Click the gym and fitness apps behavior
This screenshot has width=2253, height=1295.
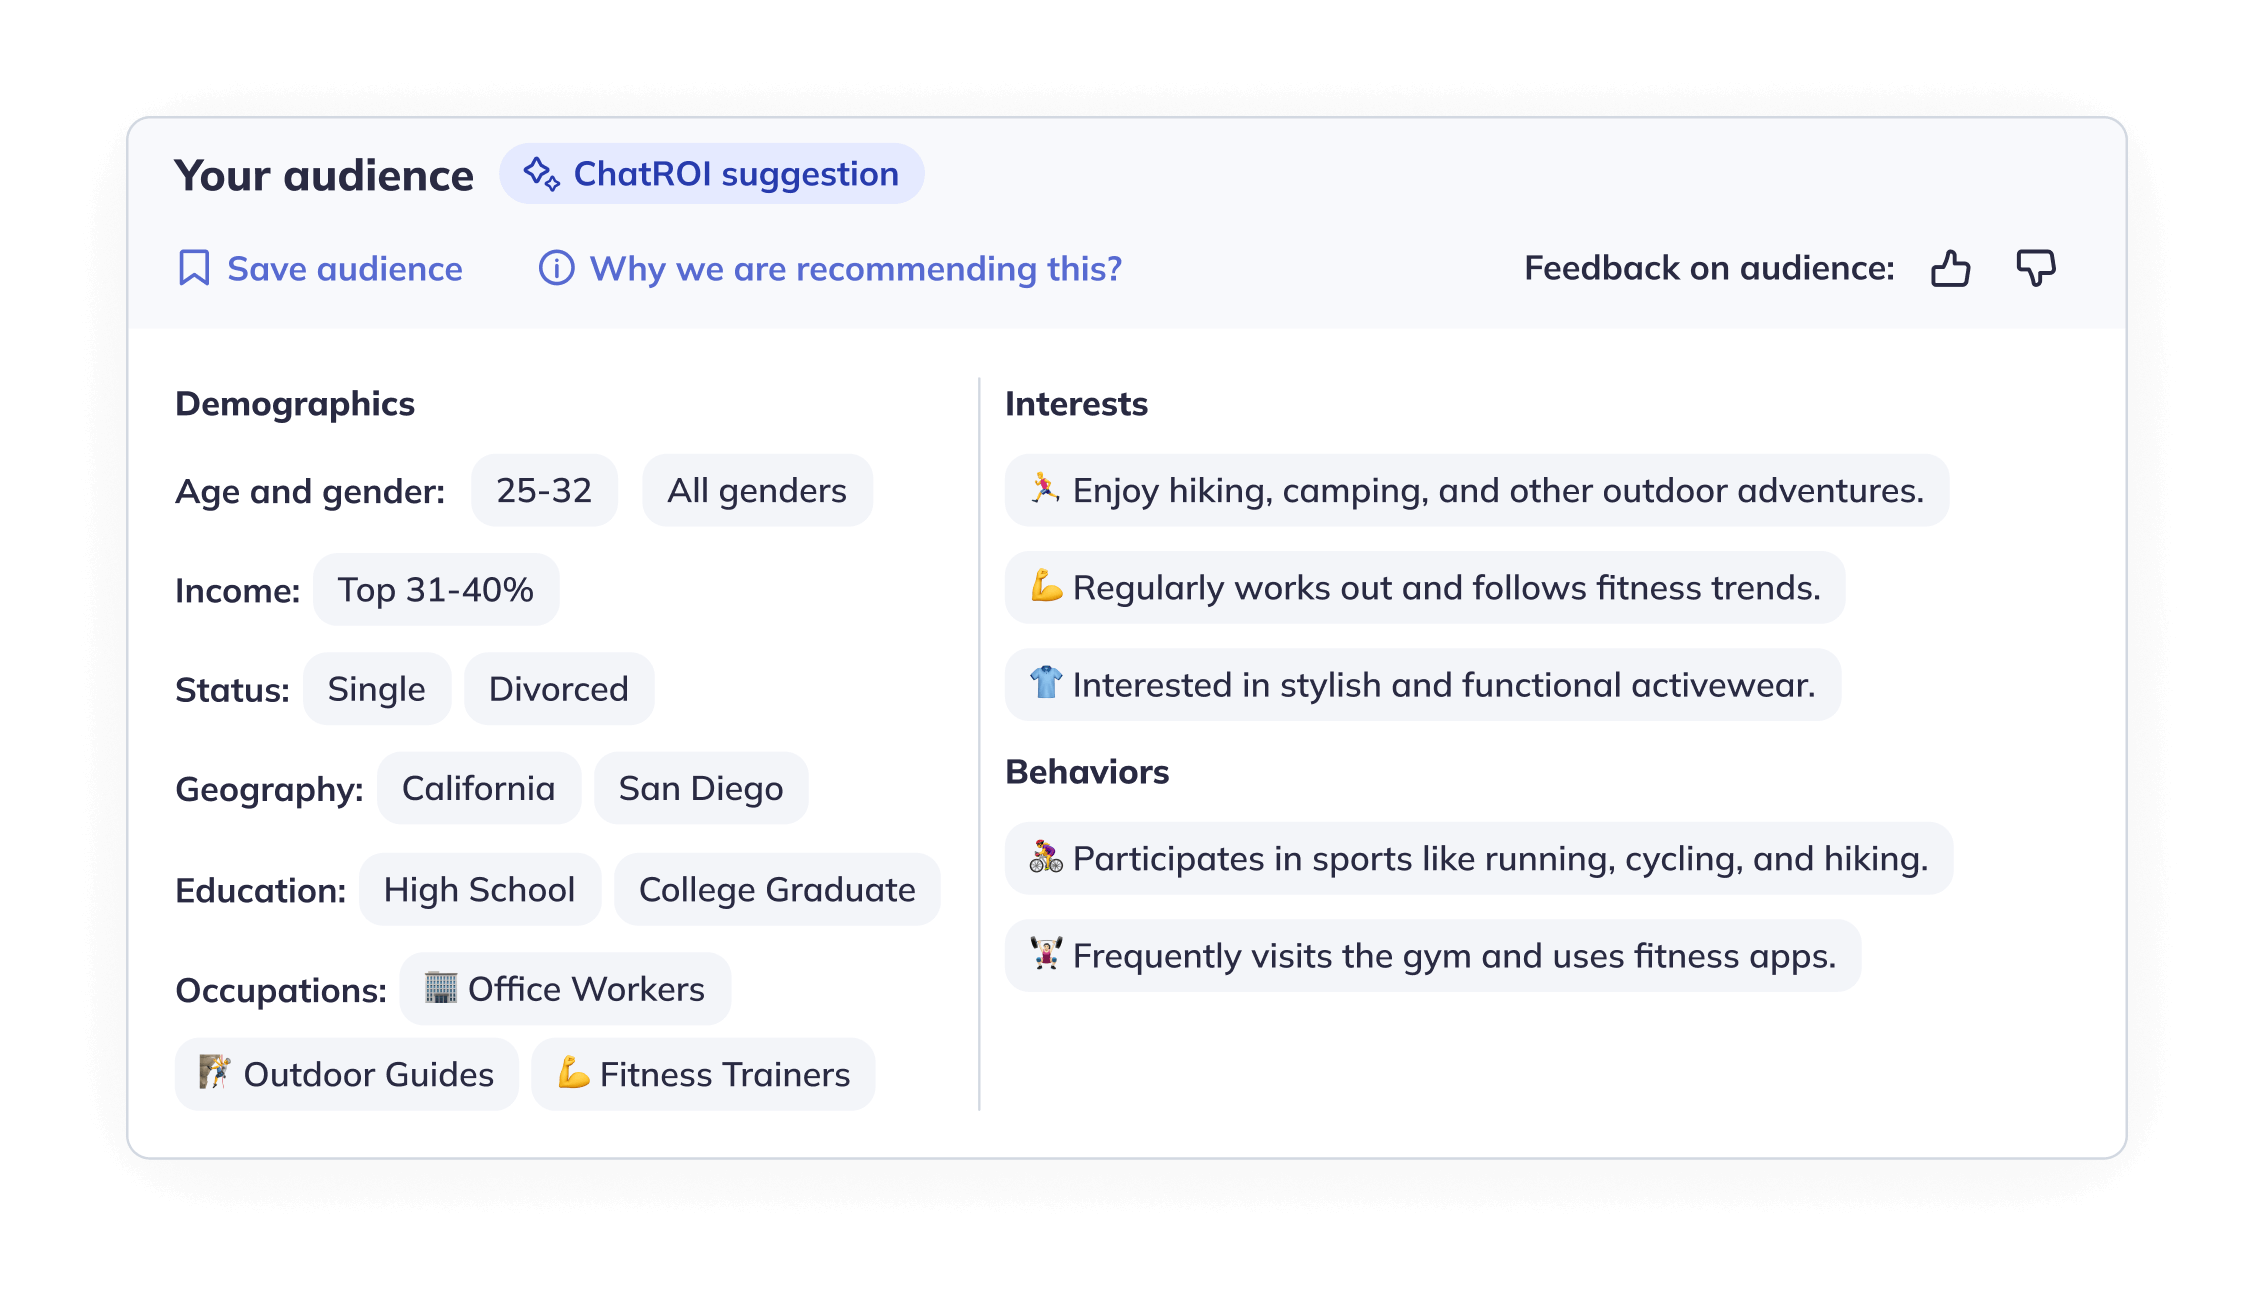coord(1433,955)
